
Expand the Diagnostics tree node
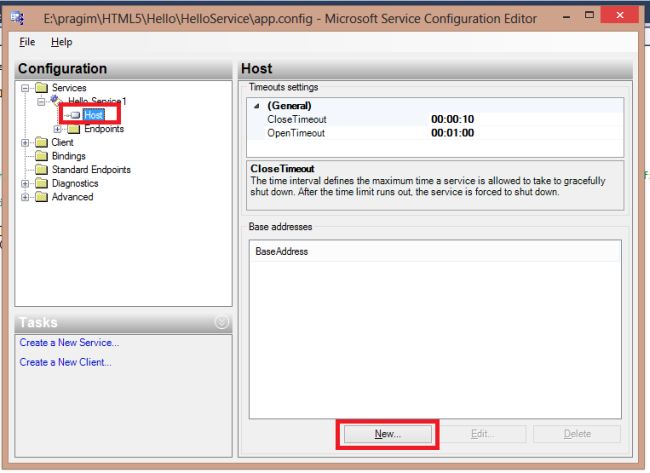25,184
